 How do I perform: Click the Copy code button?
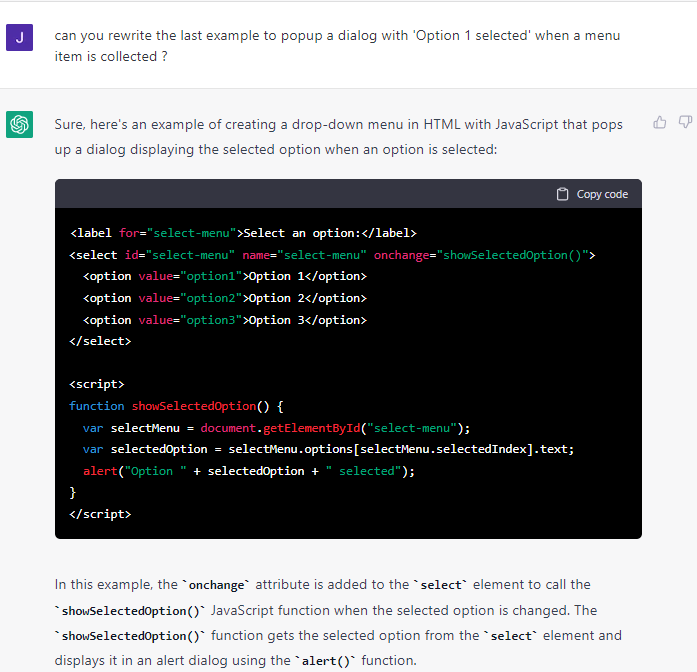point(592,194)
